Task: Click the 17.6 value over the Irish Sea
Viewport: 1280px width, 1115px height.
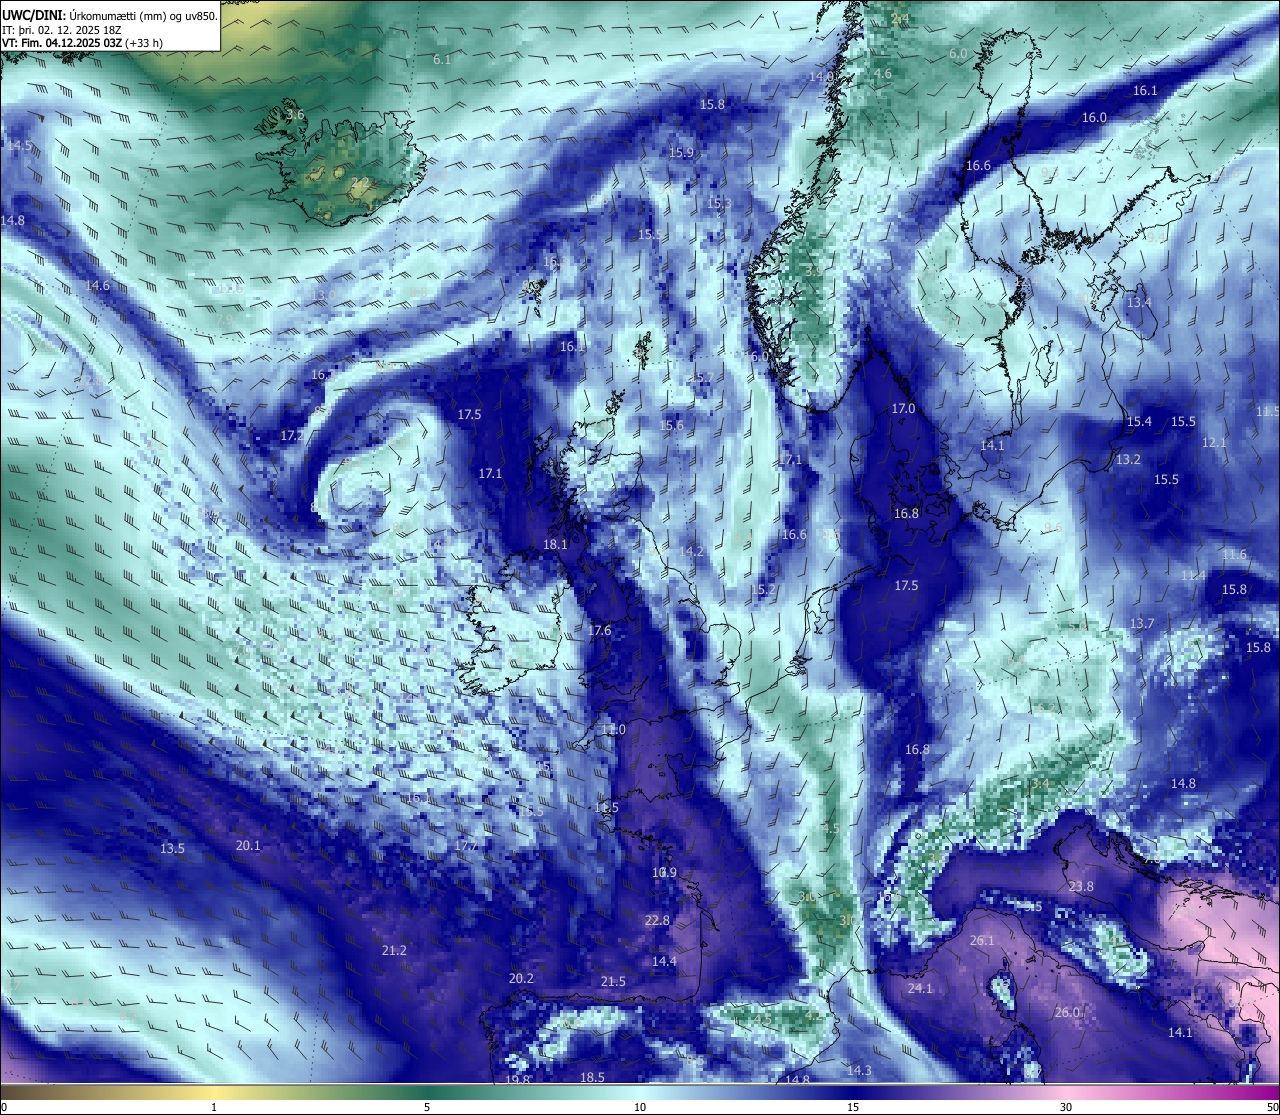Action: point(599,631)
